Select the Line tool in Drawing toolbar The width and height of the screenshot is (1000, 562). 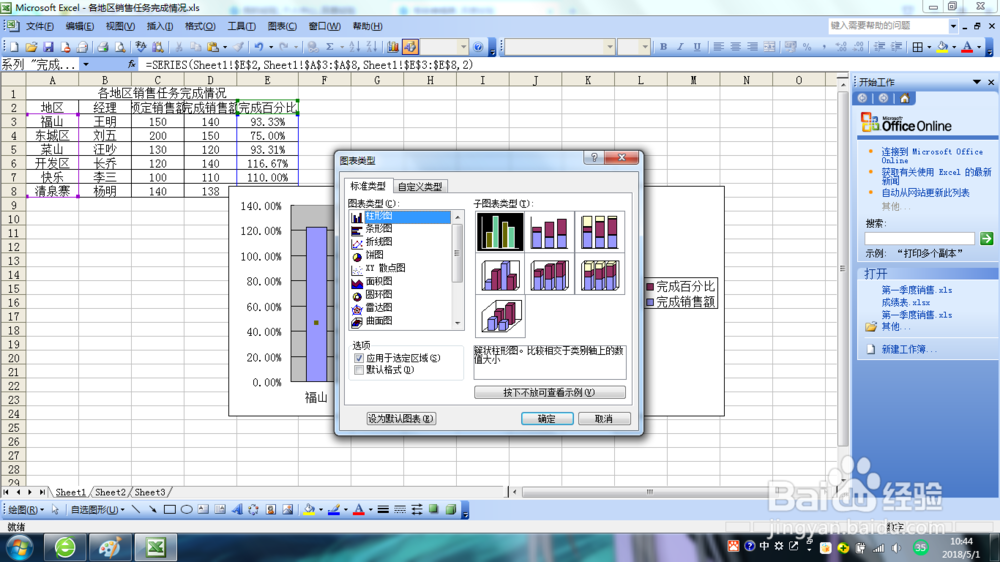(x=136, y=510)
